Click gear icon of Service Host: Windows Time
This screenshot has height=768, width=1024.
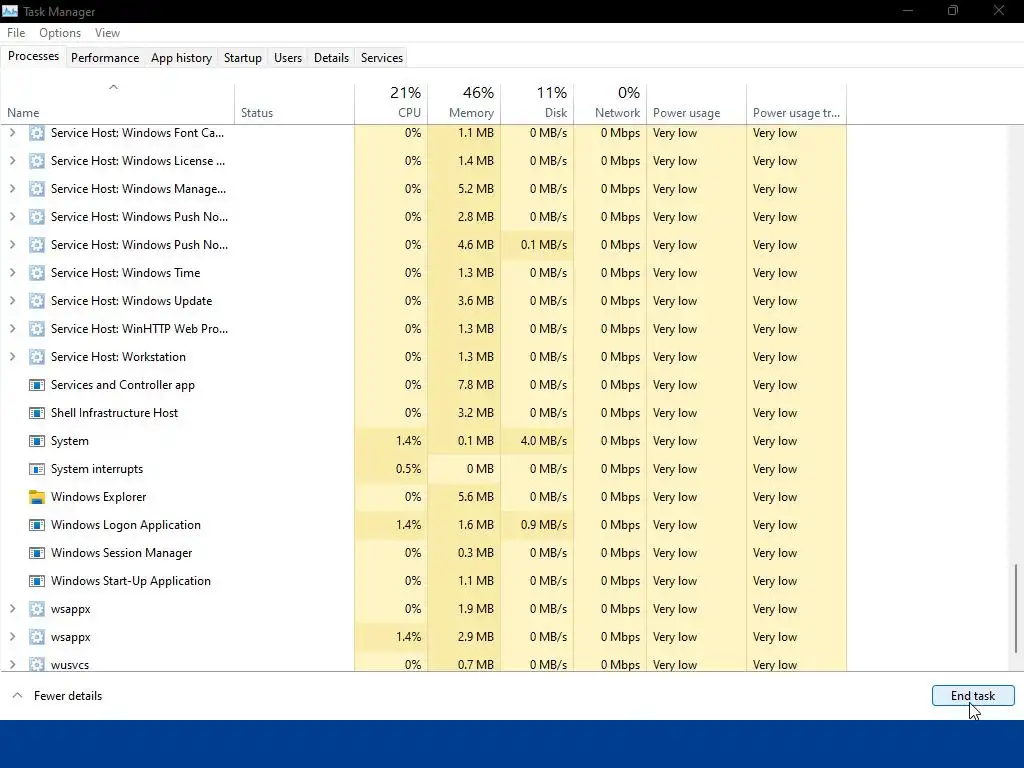[x=37, y=273]
